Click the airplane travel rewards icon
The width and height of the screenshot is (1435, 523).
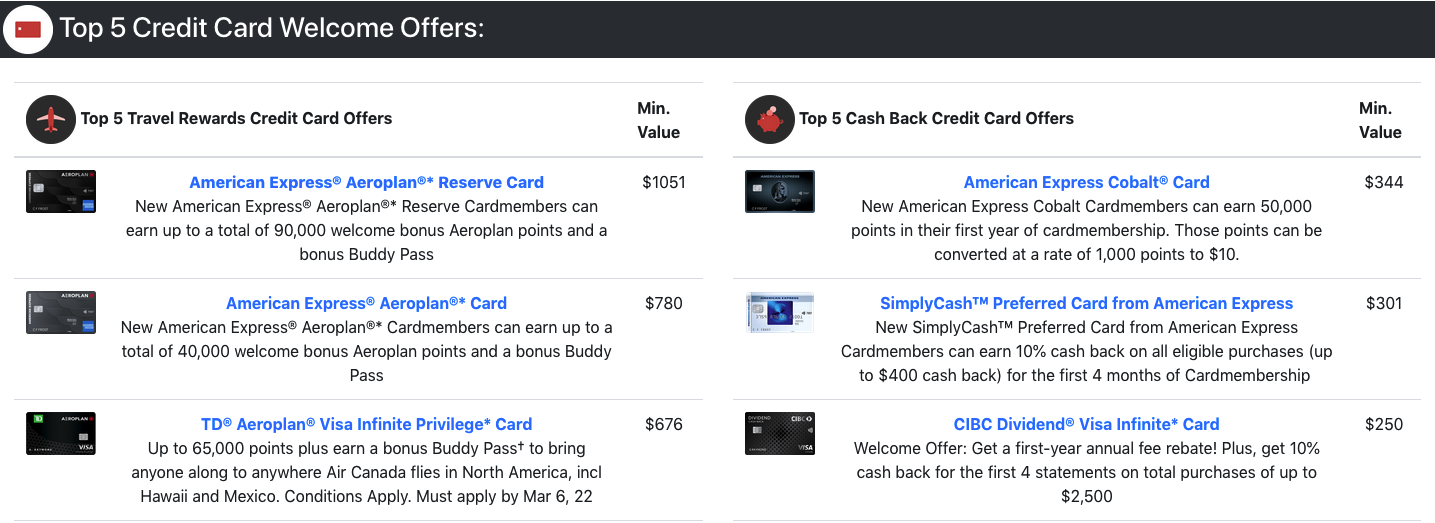tap(50, 119)
